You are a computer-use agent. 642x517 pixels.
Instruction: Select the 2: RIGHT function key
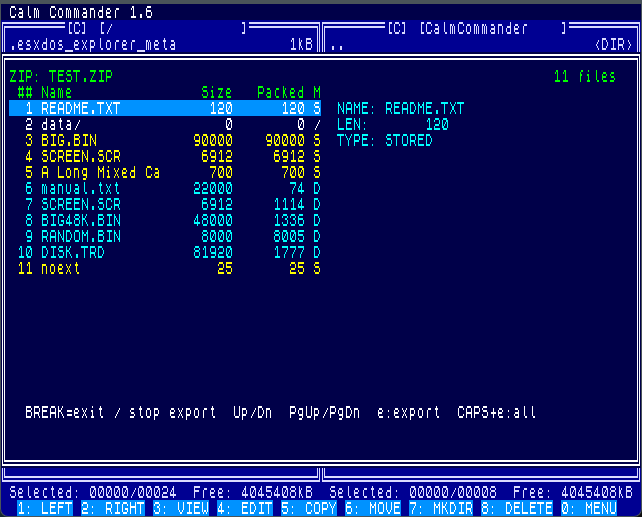(113, 508)
